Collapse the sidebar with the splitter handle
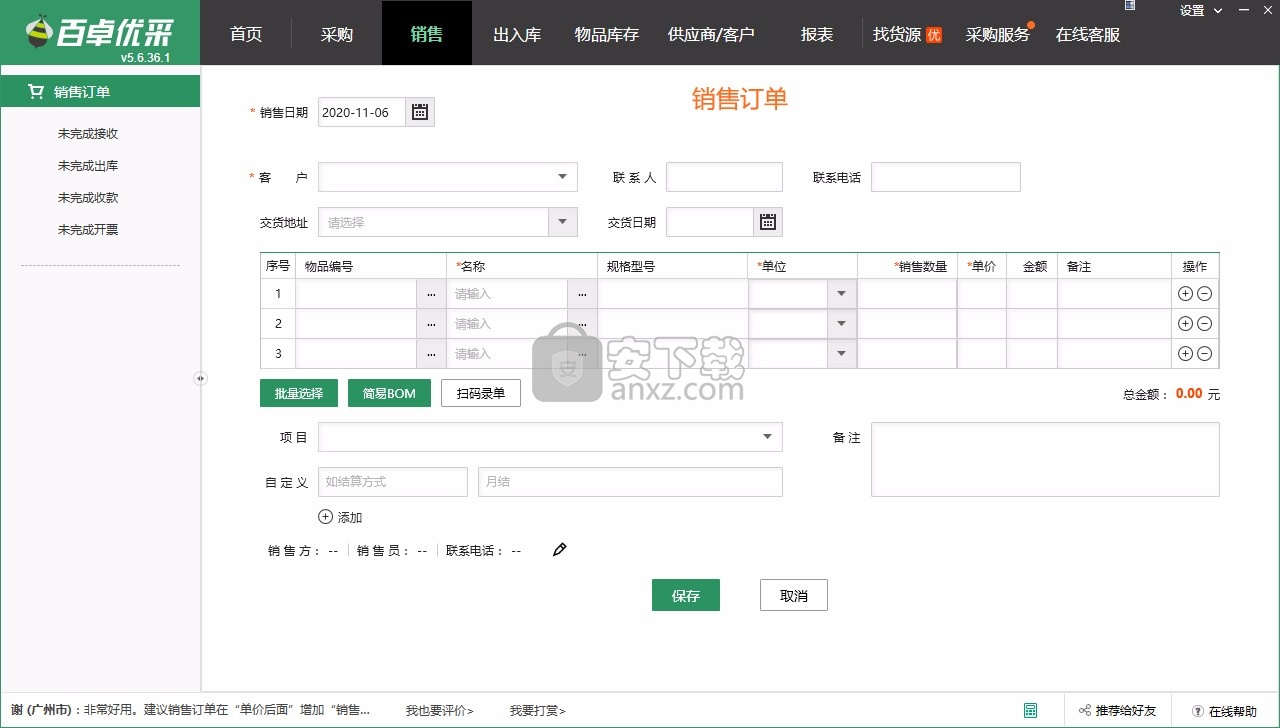This screenshot has height=728, width=1280. [x=200, y=378]
